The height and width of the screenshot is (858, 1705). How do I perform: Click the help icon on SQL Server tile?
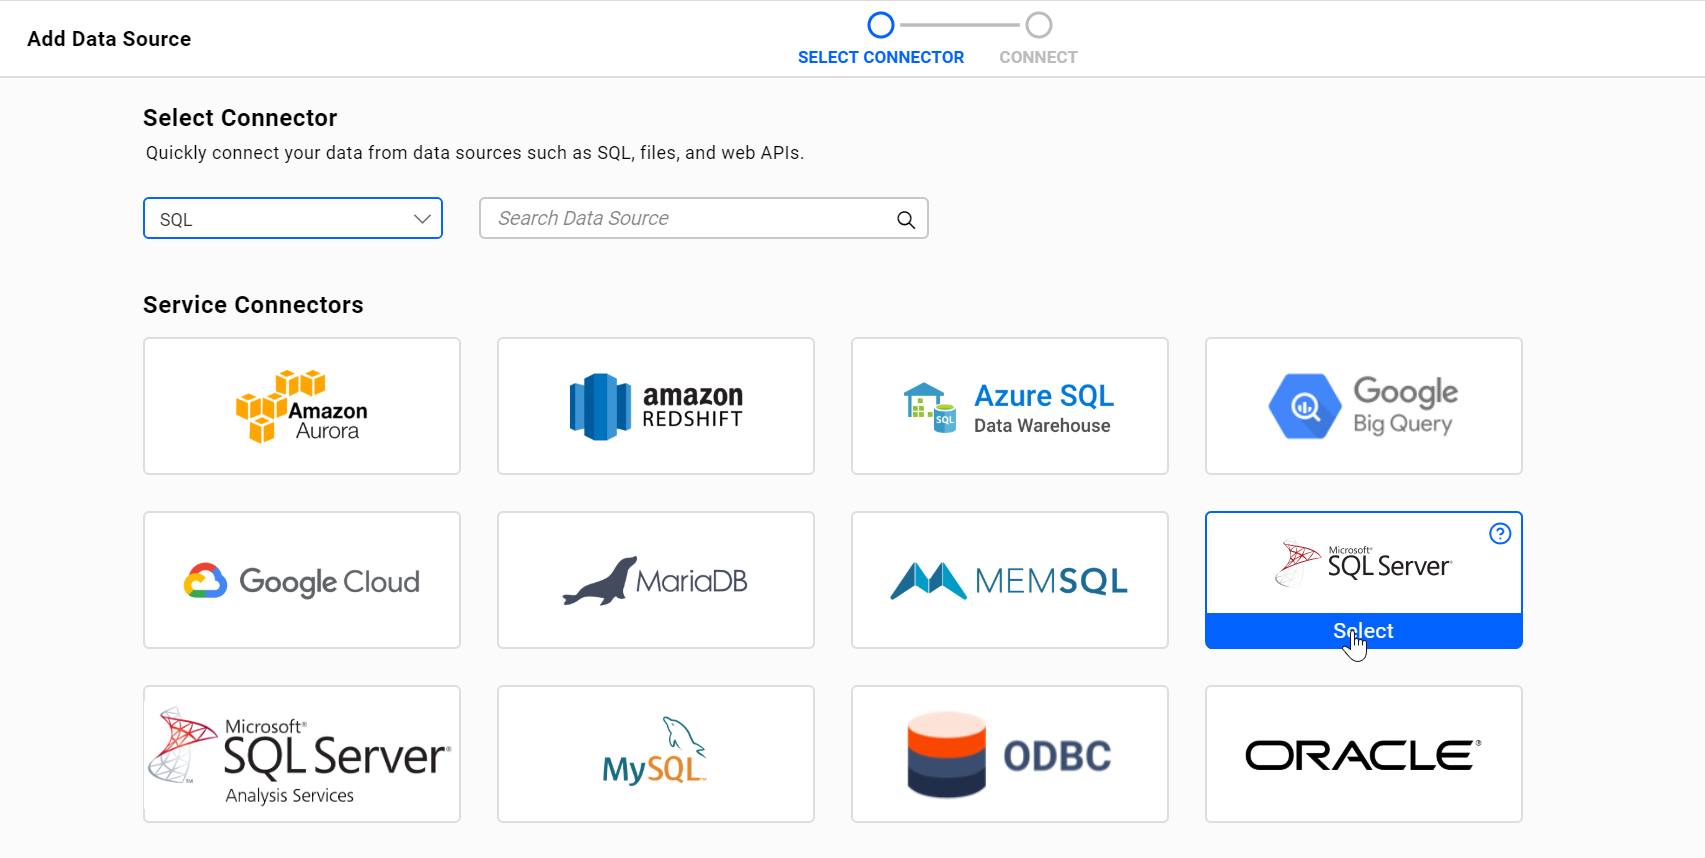click(x=1500, y=534)
